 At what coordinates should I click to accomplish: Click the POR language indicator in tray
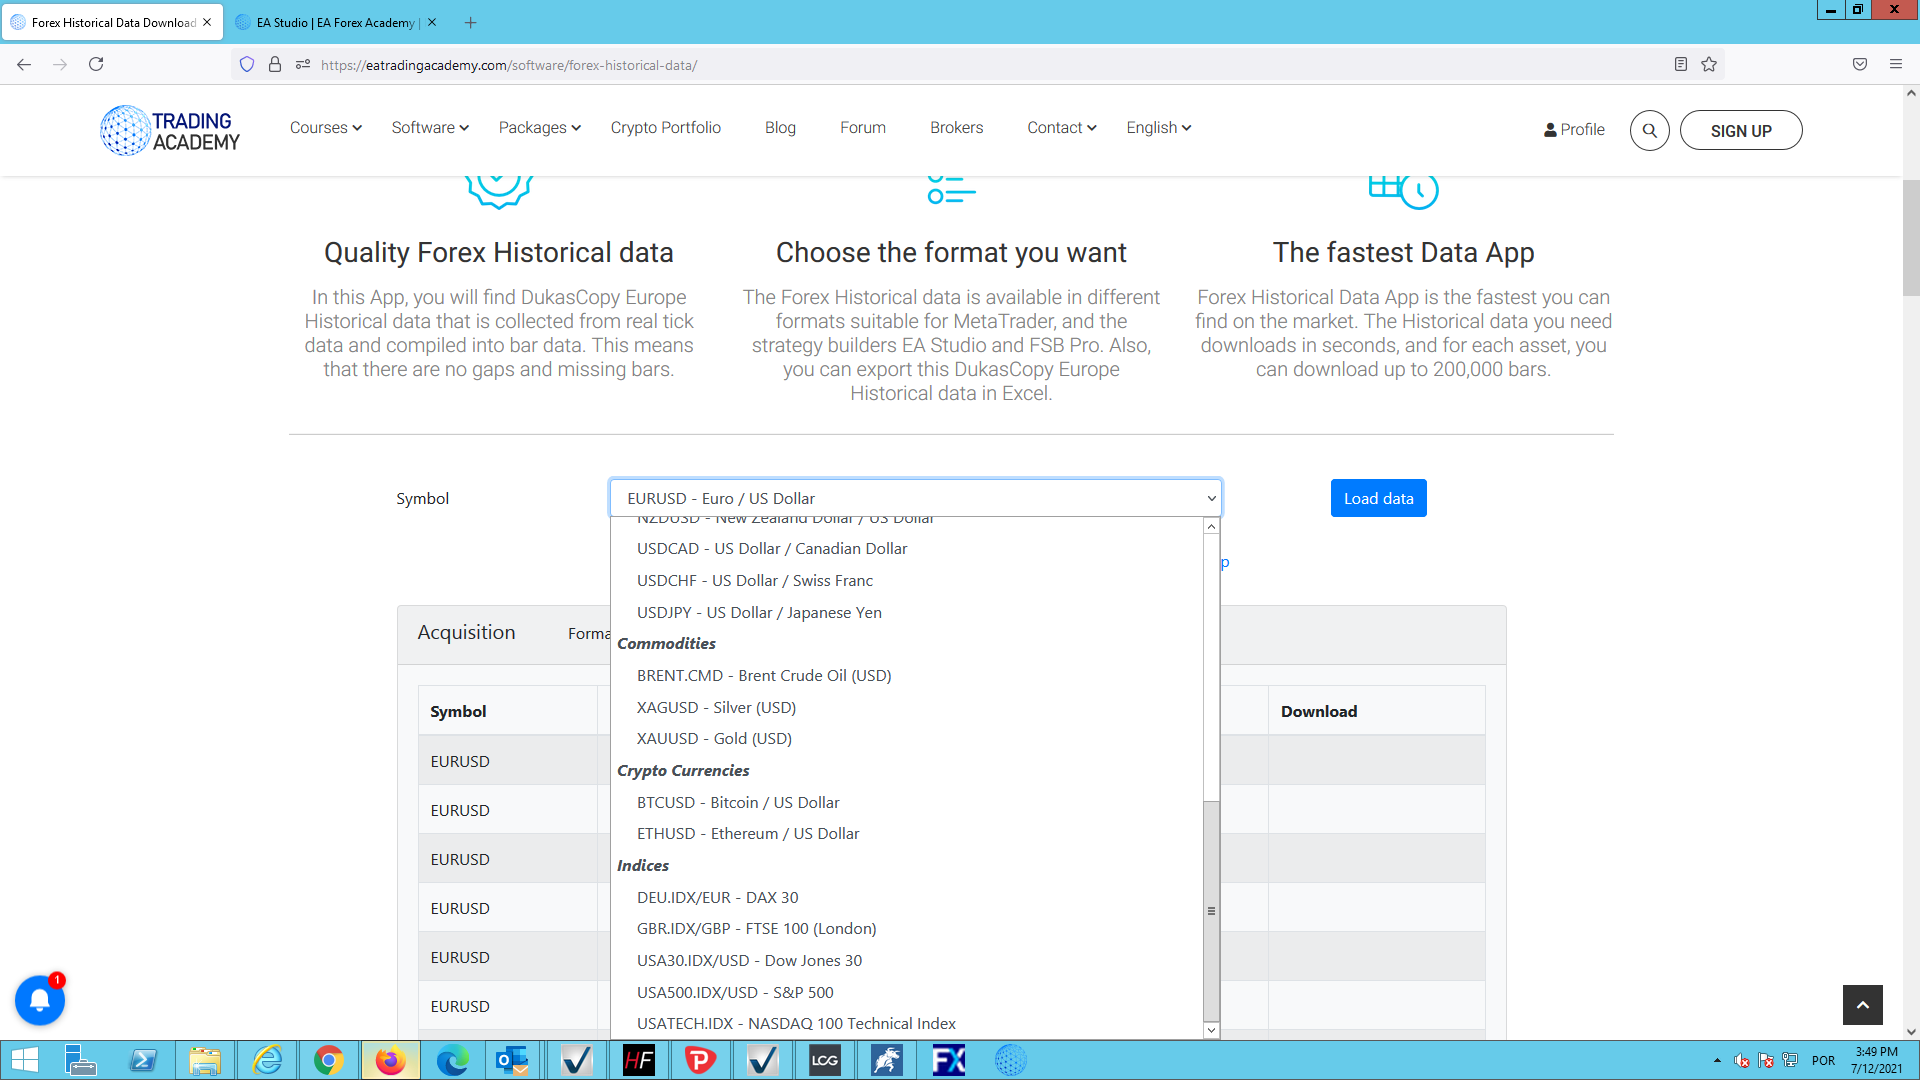pyautogui.click(x=1823, y=1061)
